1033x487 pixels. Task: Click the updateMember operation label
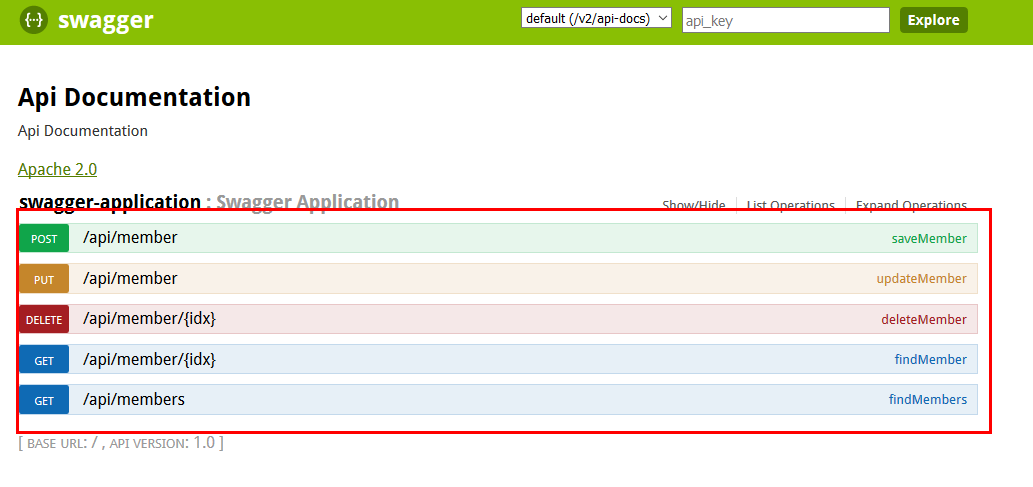click(x=922, y=279)
